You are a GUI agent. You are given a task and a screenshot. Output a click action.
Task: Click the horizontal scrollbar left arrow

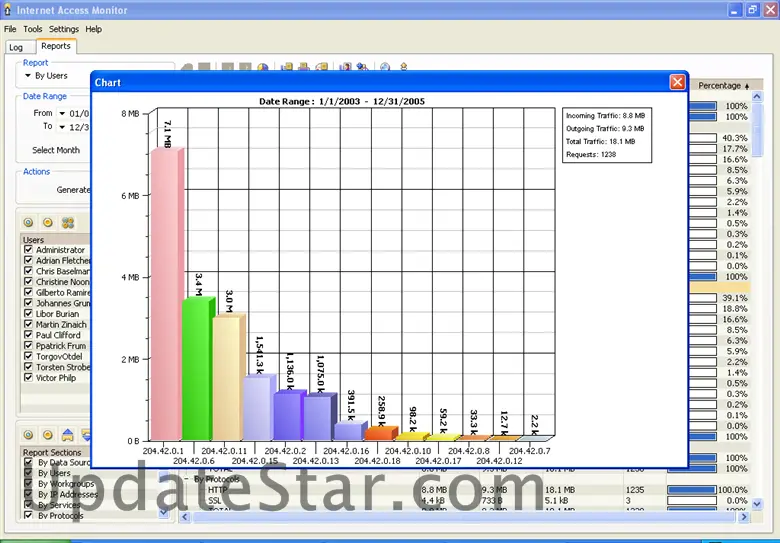pos(185,517)
